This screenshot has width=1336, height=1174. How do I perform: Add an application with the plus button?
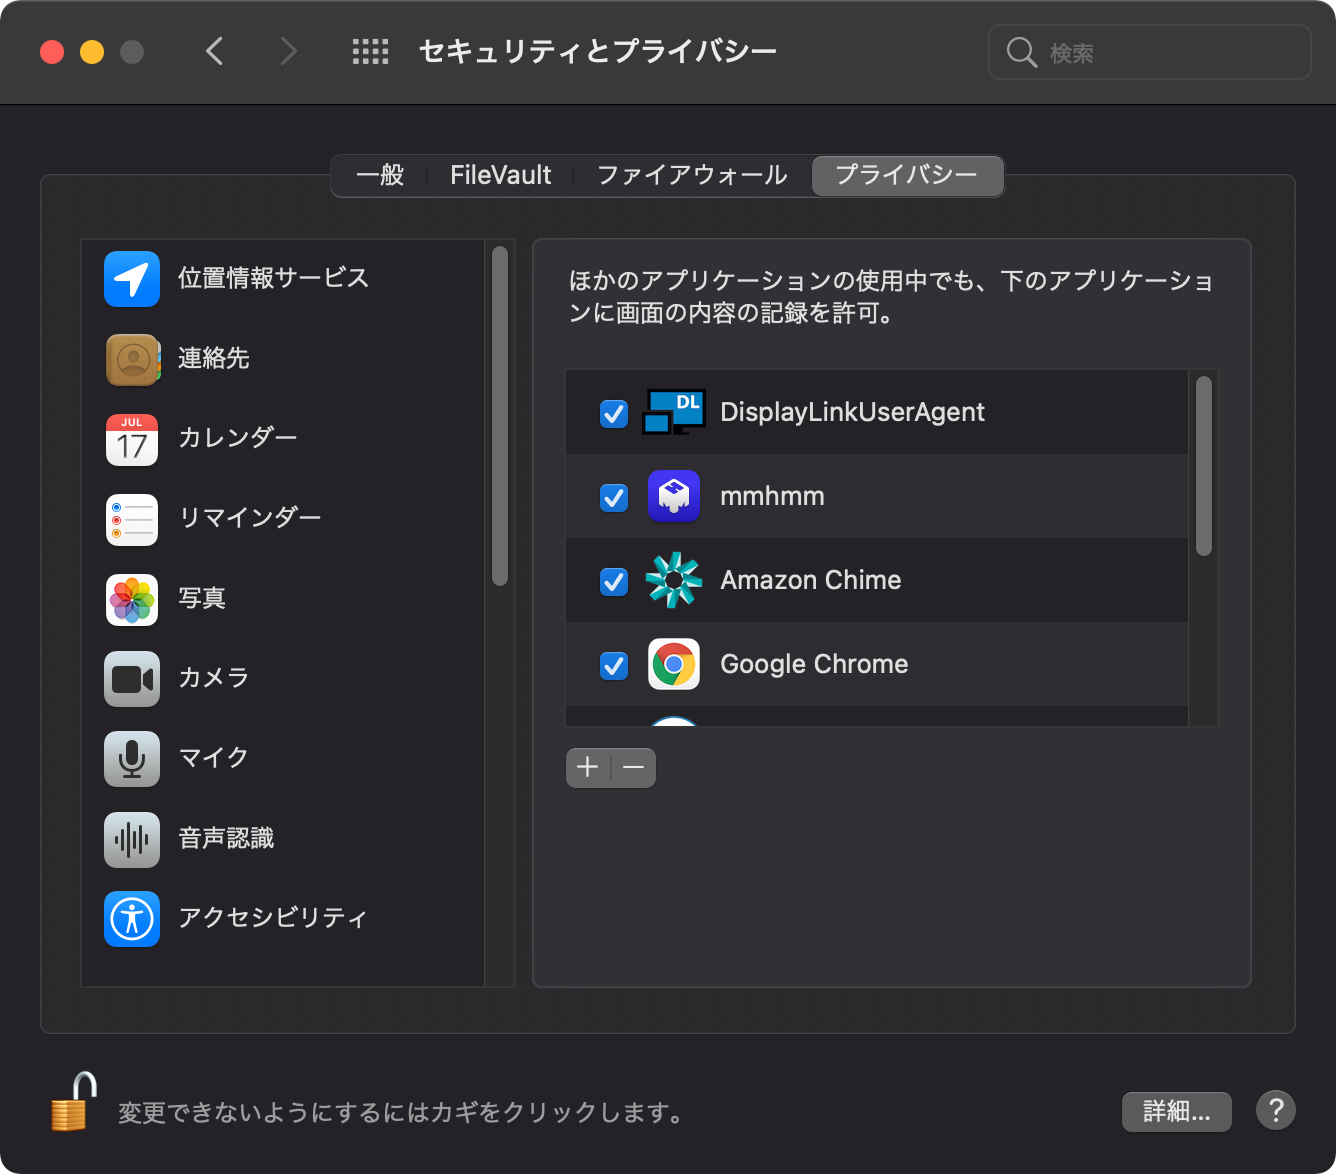click(x=588, y=768)
